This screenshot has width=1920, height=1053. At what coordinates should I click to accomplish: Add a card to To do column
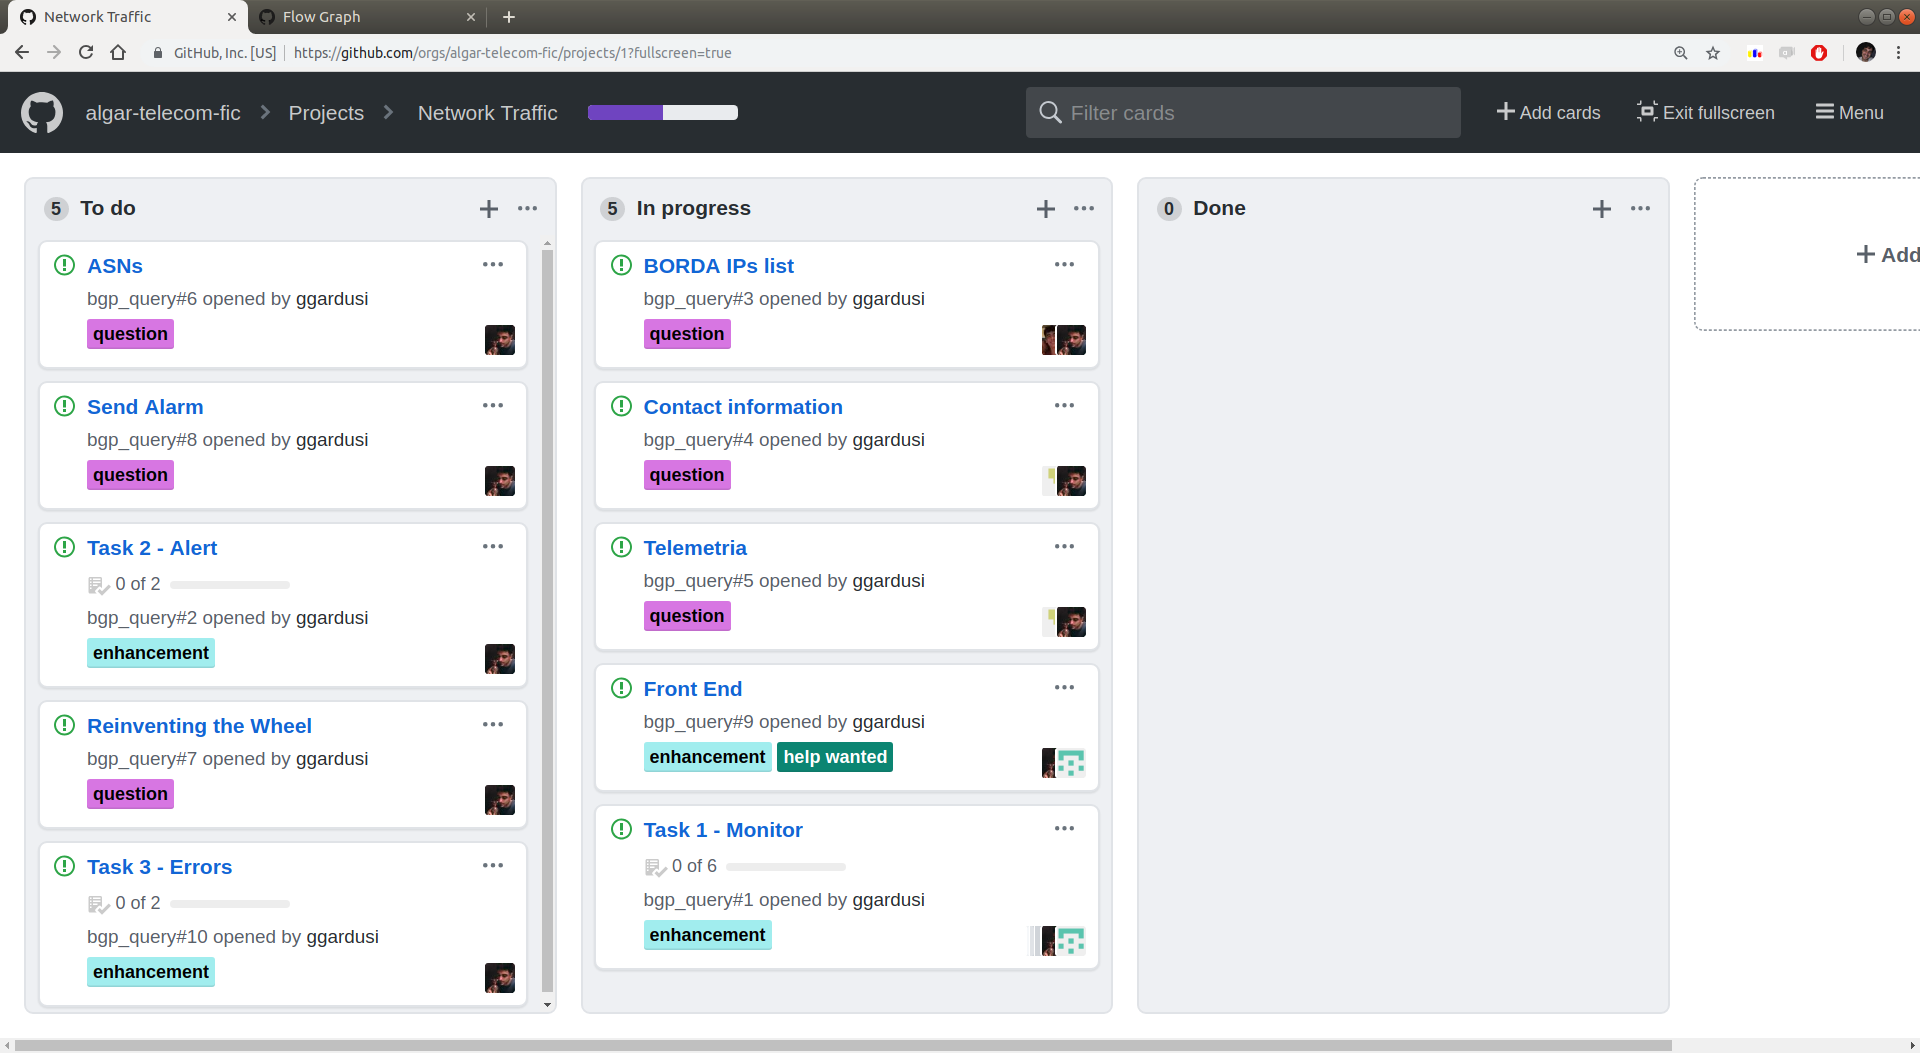click(488, 209)
